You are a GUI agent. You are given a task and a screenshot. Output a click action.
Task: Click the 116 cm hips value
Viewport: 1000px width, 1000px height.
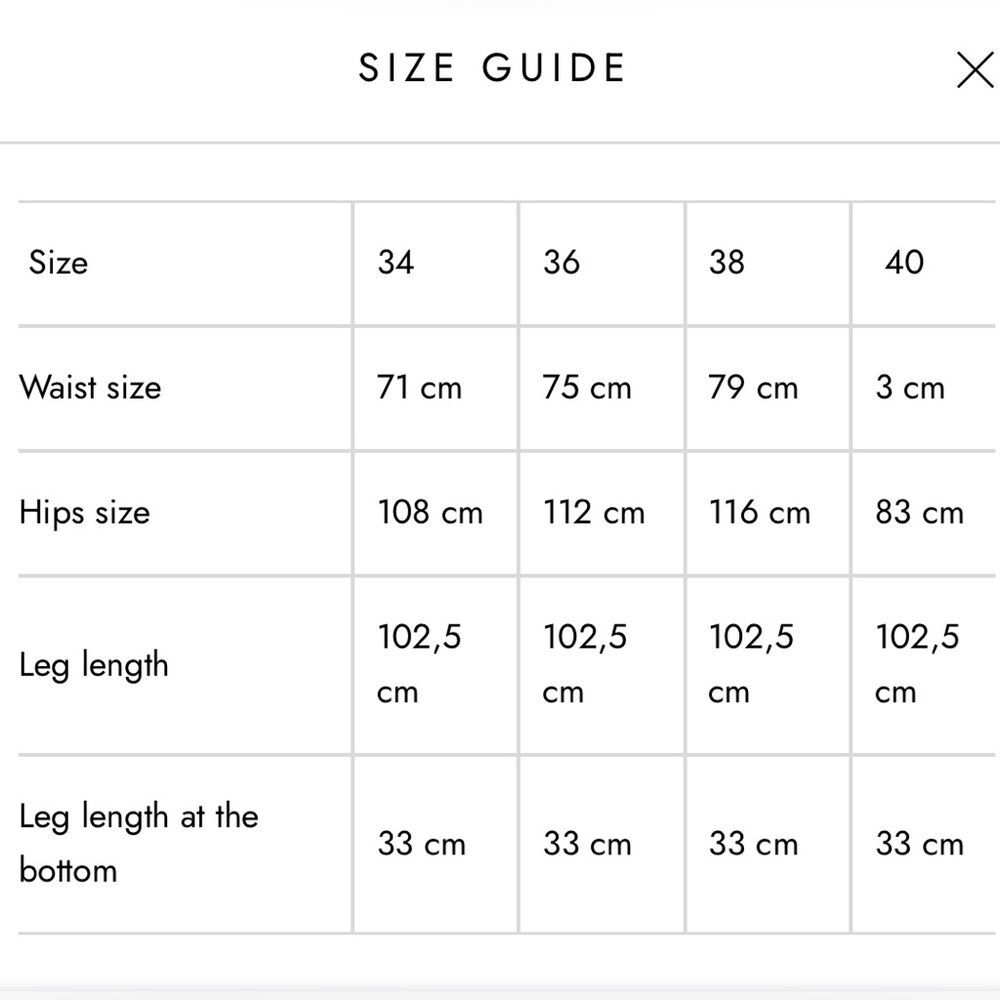coord(759,513)
